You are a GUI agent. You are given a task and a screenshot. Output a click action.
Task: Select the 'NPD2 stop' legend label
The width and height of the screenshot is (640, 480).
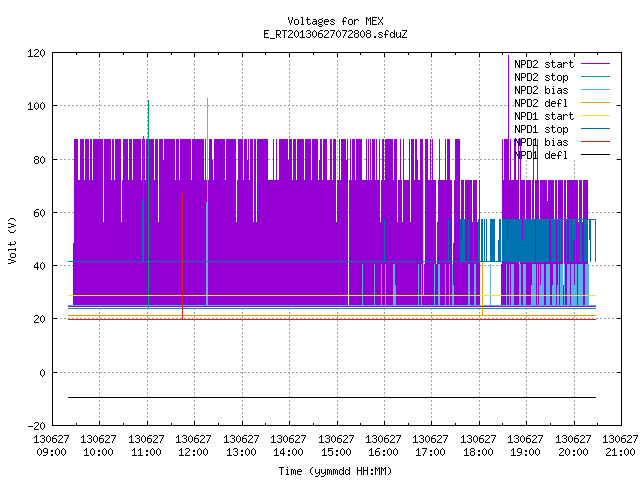541,77
